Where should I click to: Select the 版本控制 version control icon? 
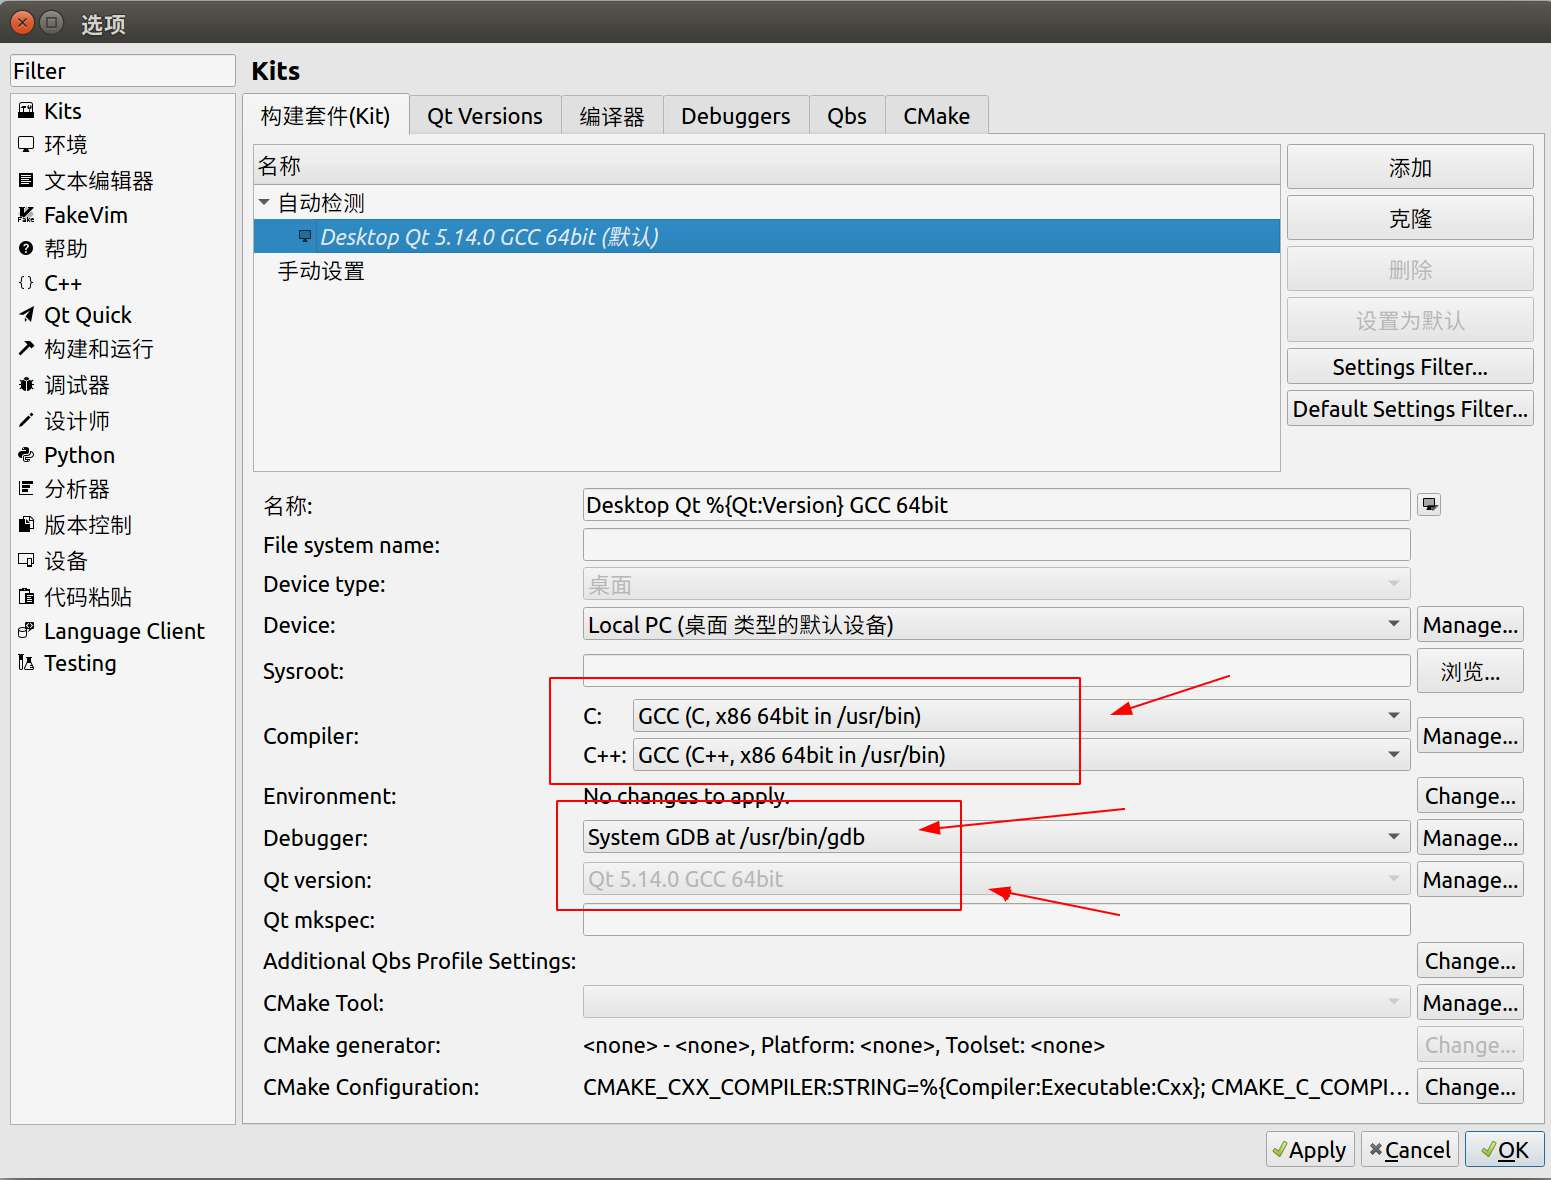point(26,525)
